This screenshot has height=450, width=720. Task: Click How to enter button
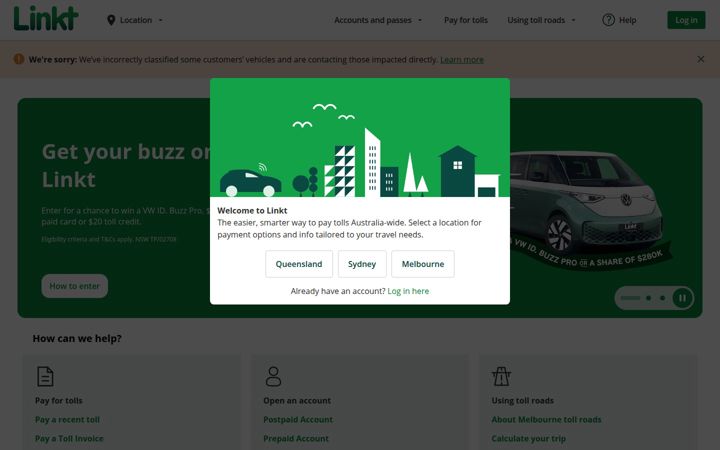tap(74, 286)
